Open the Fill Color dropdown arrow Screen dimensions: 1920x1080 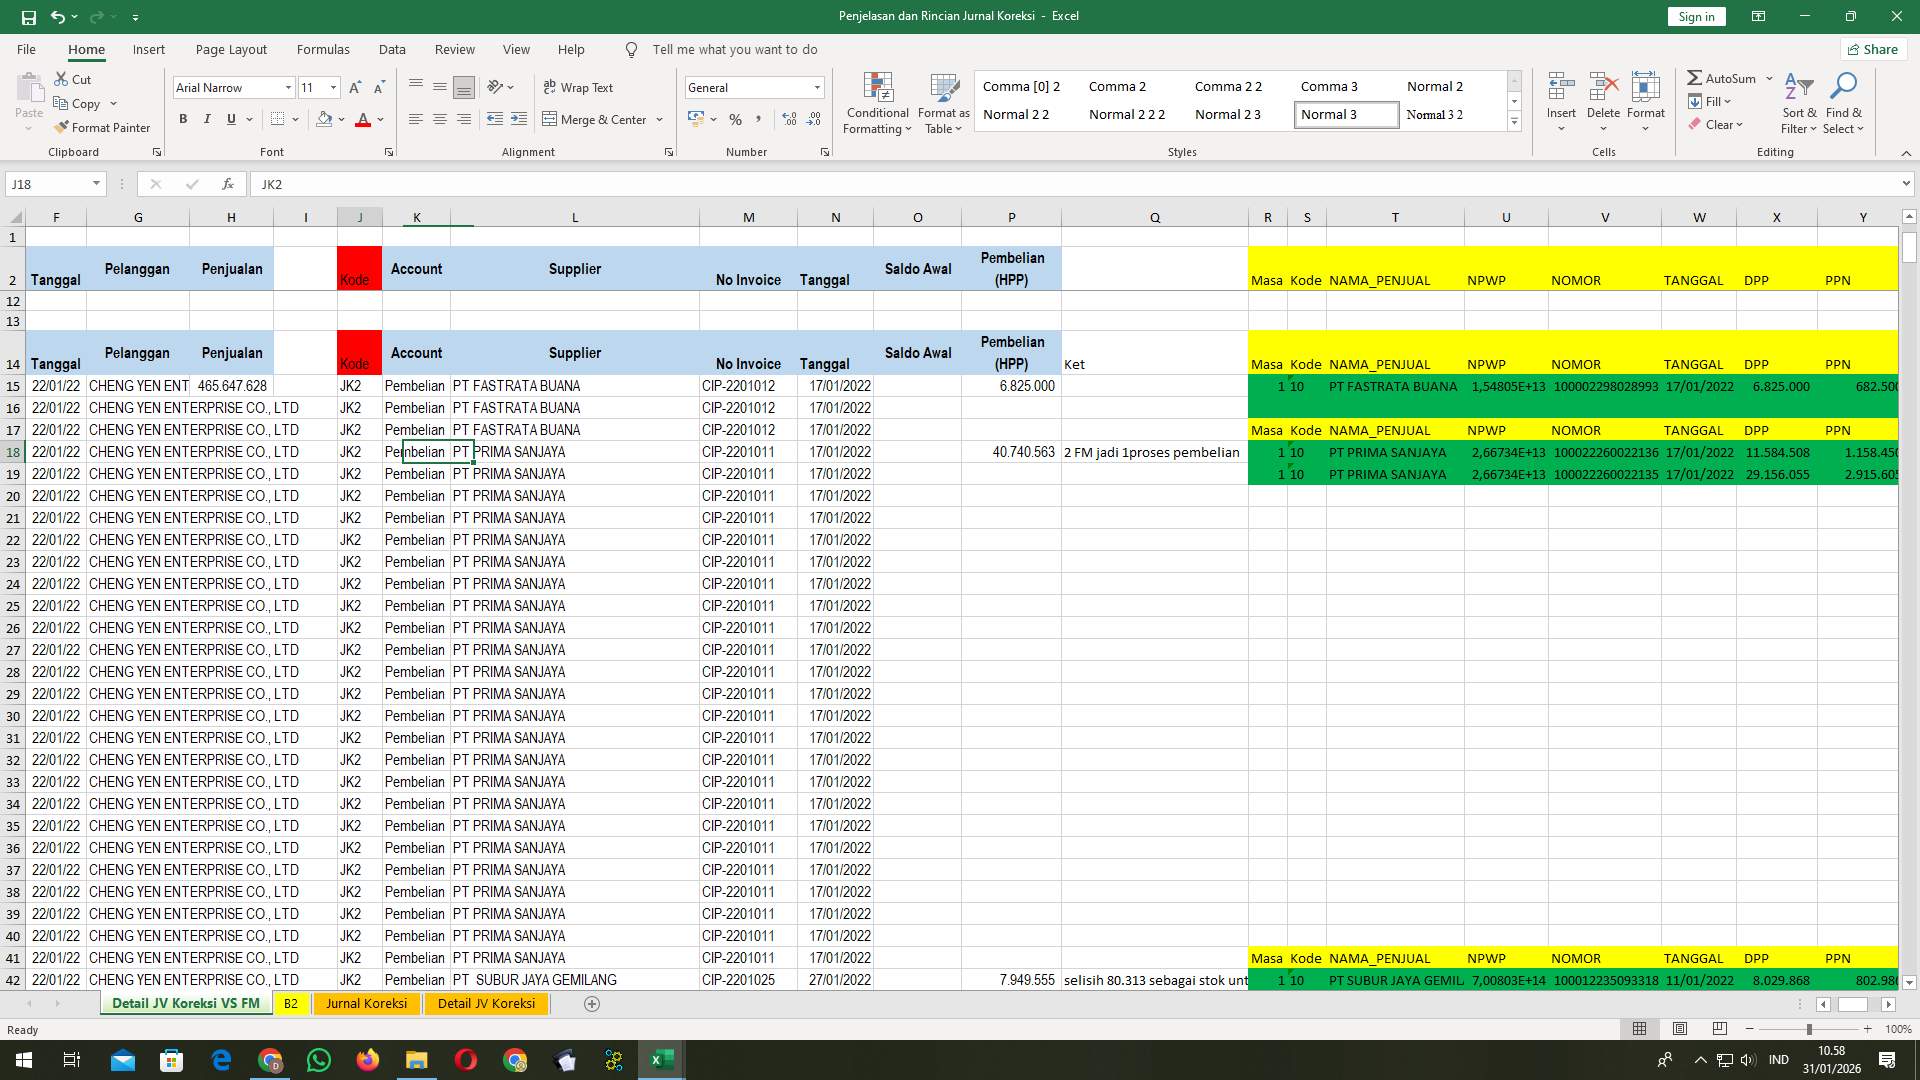[x=340, y=120]
